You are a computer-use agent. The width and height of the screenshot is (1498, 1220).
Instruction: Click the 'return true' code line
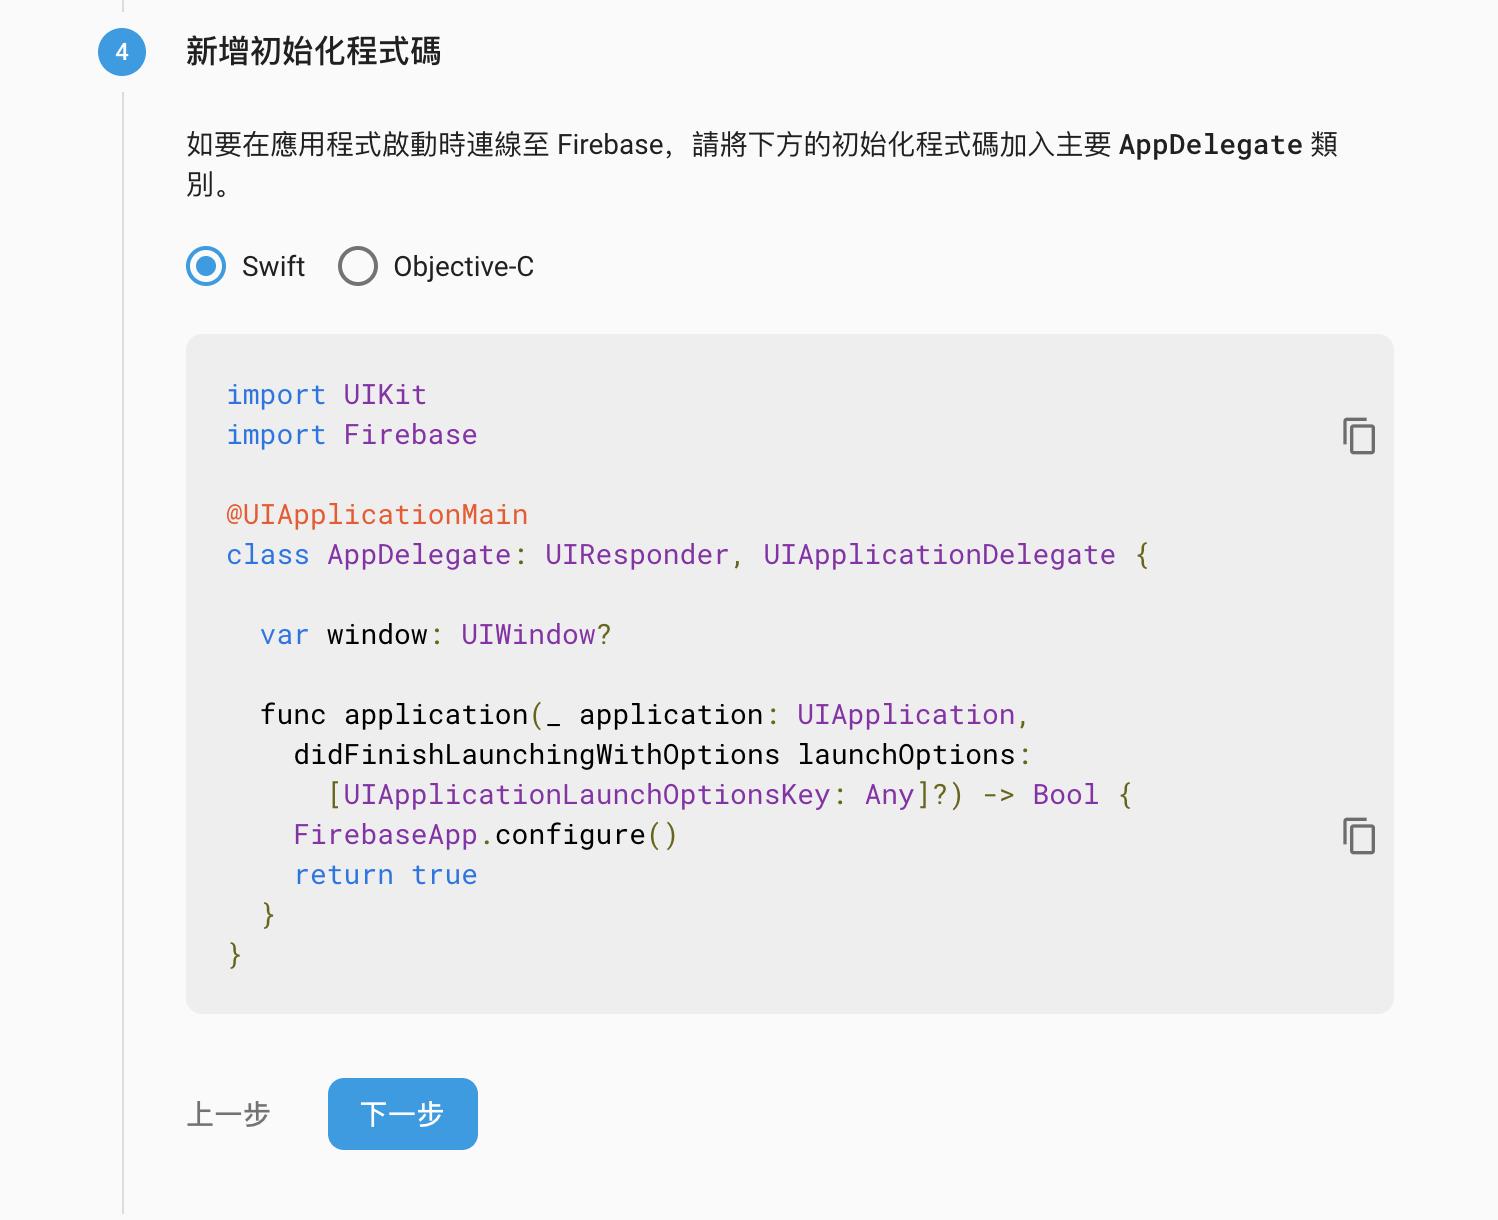(385, 875)
